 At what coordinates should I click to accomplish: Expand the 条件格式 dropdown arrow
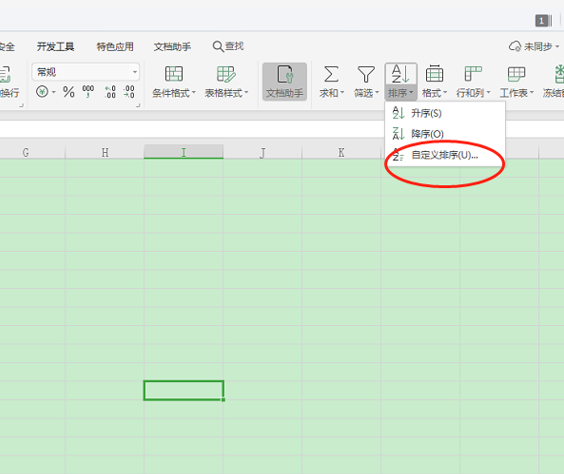[x=194, y=93]
